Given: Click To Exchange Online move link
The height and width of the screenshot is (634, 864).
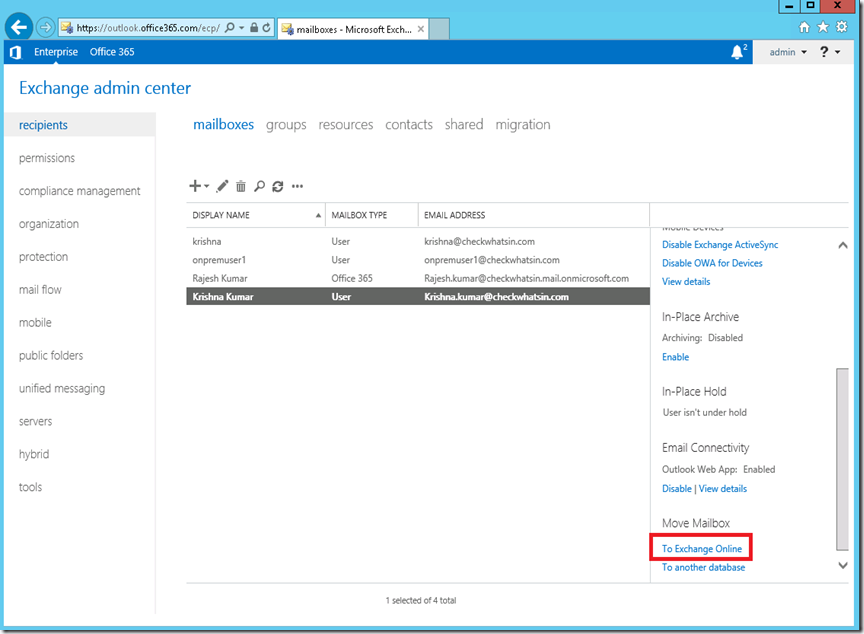Looking at the screenshot, I should coord(701,549).
